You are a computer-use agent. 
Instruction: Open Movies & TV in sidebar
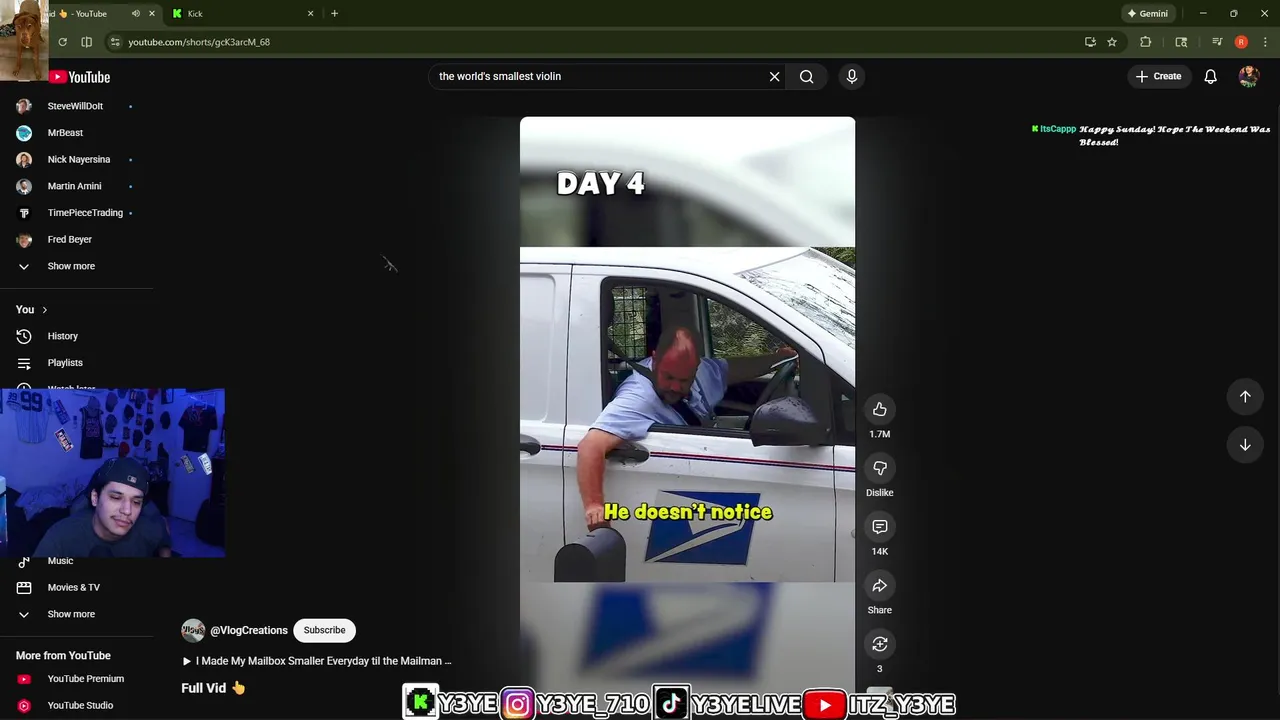76,588
